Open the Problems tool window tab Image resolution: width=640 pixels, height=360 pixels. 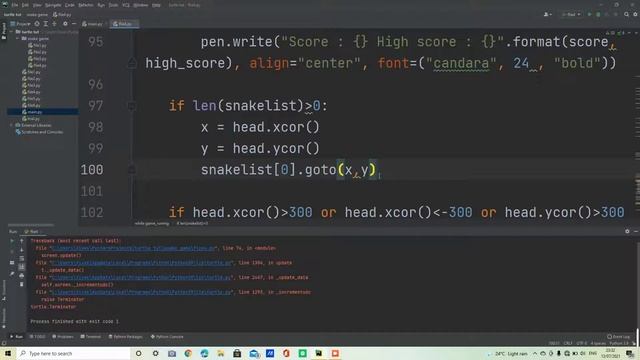click(x=63, y=337)
